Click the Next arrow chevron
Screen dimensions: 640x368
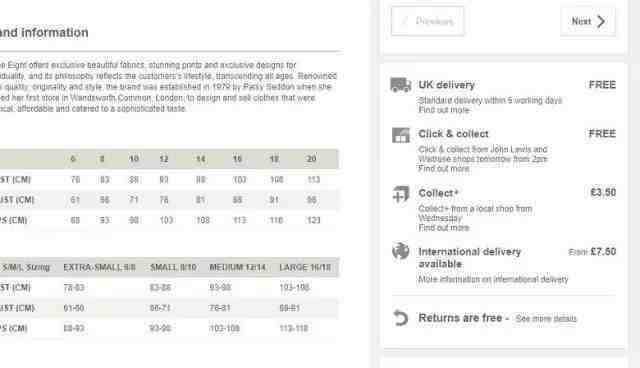pyautogui.click(x=601, y=21)
